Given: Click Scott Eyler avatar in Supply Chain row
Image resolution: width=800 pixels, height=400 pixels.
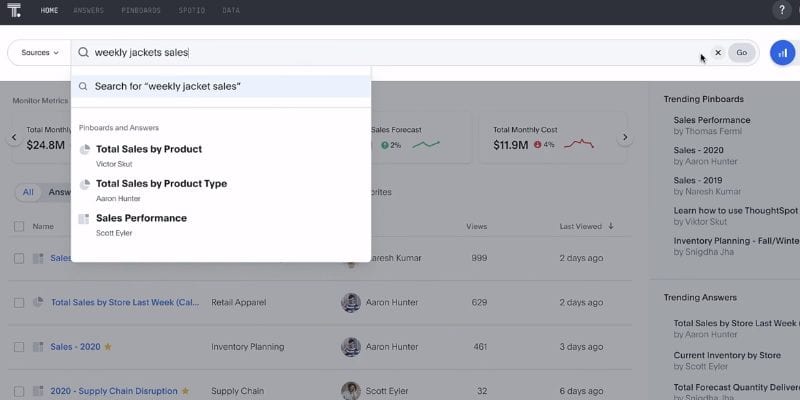Looking at the screenshot, I should click(351, 391).
